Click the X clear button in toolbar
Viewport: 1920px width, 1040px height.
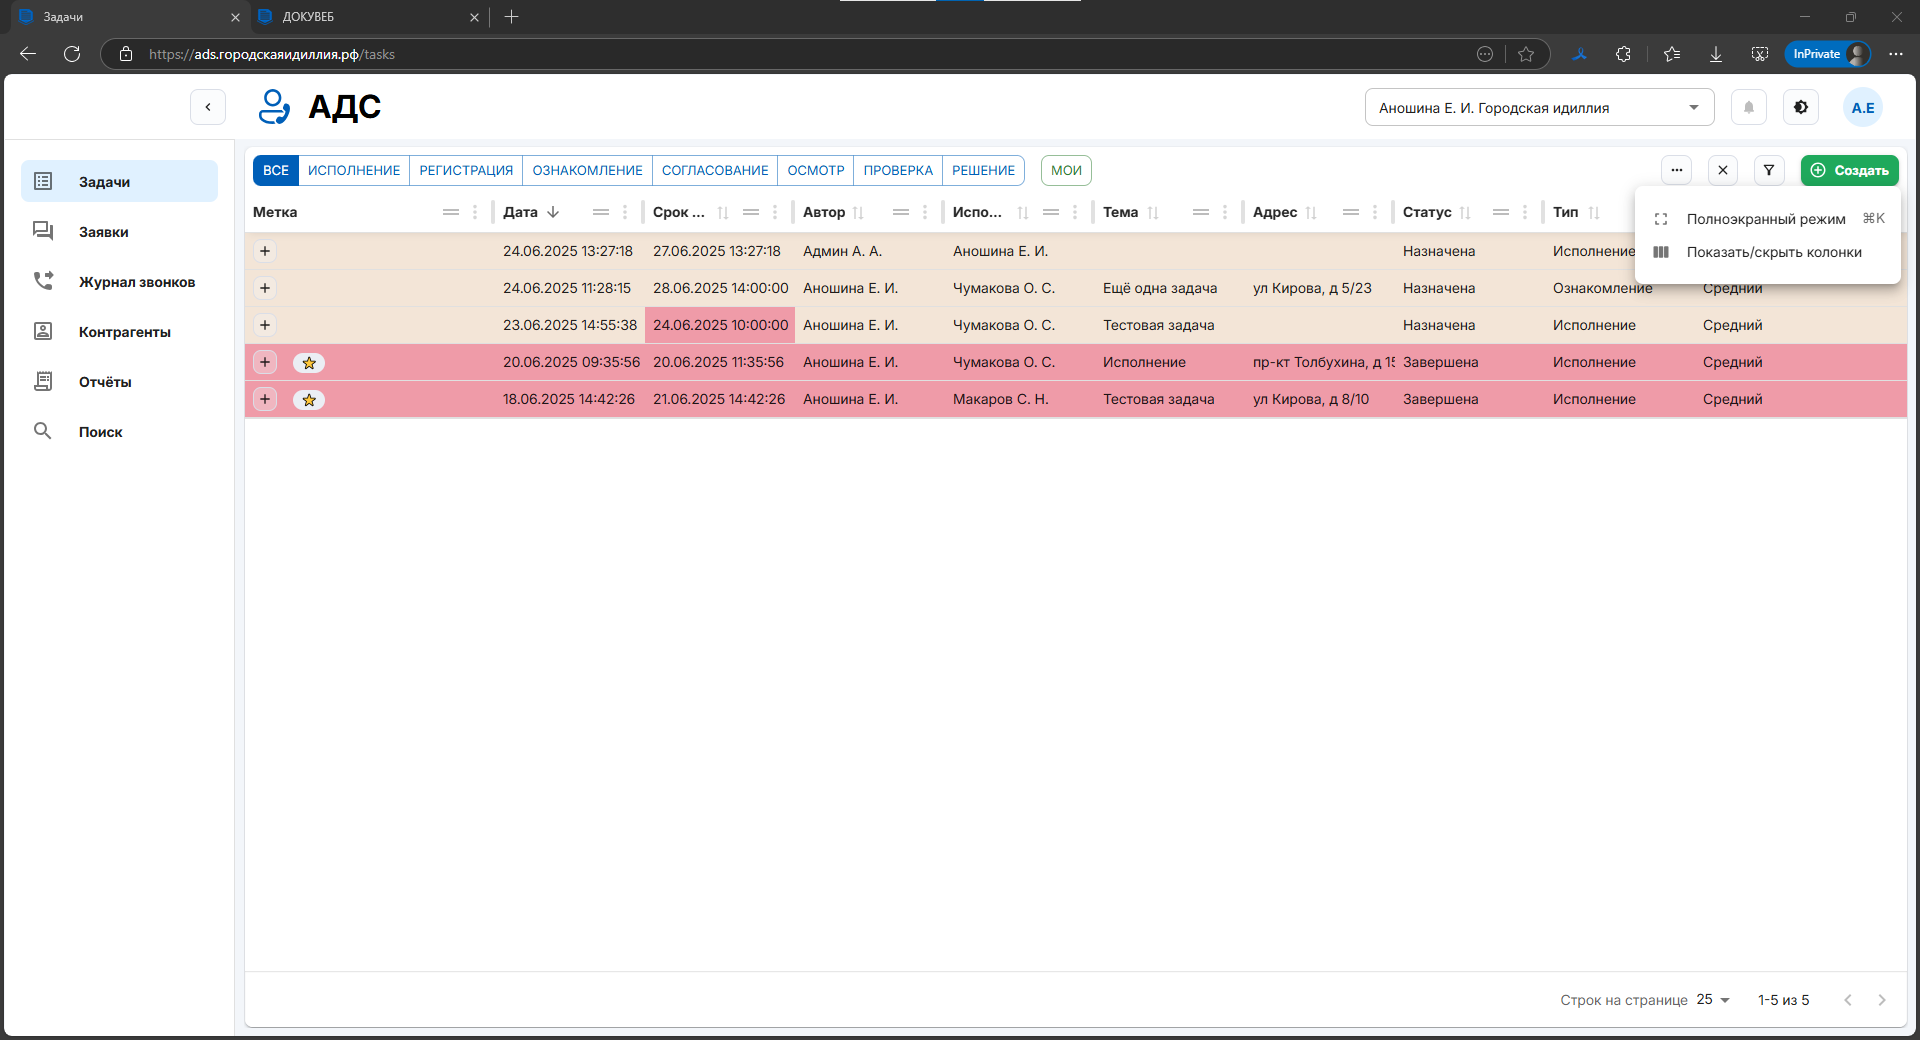(1722, 171)
